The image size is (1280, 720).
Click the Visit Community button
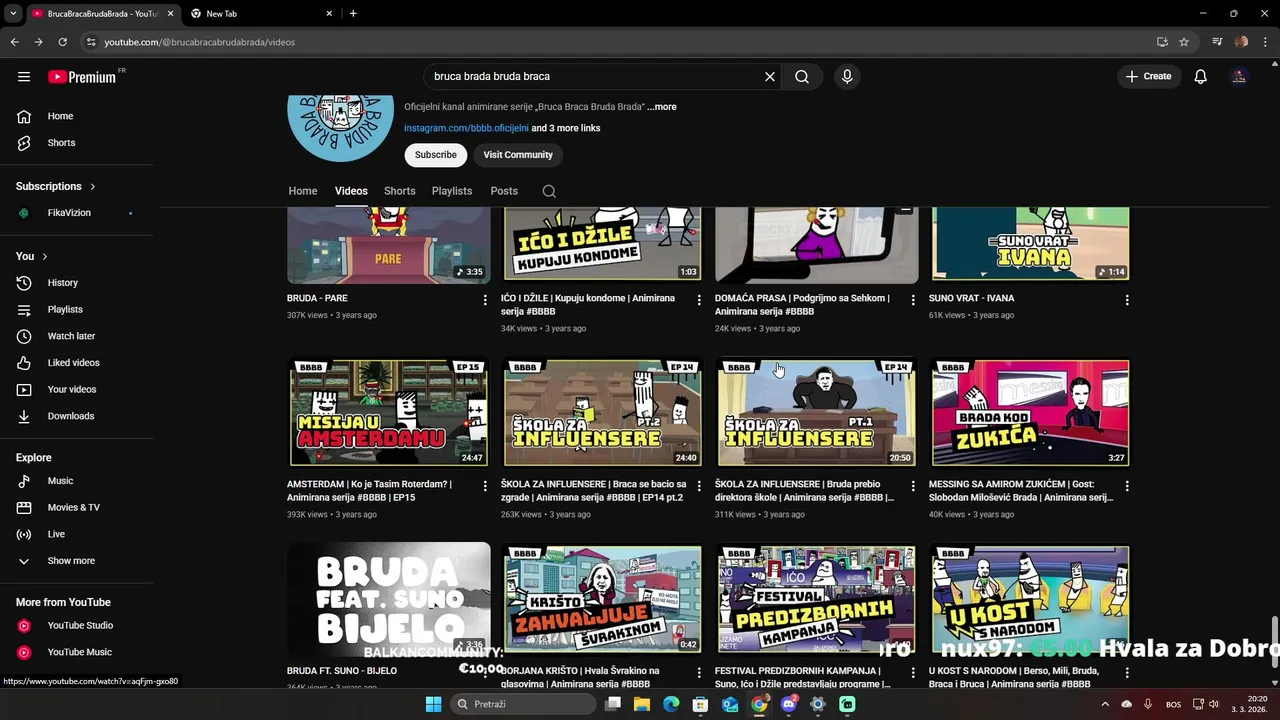point(518,155)
